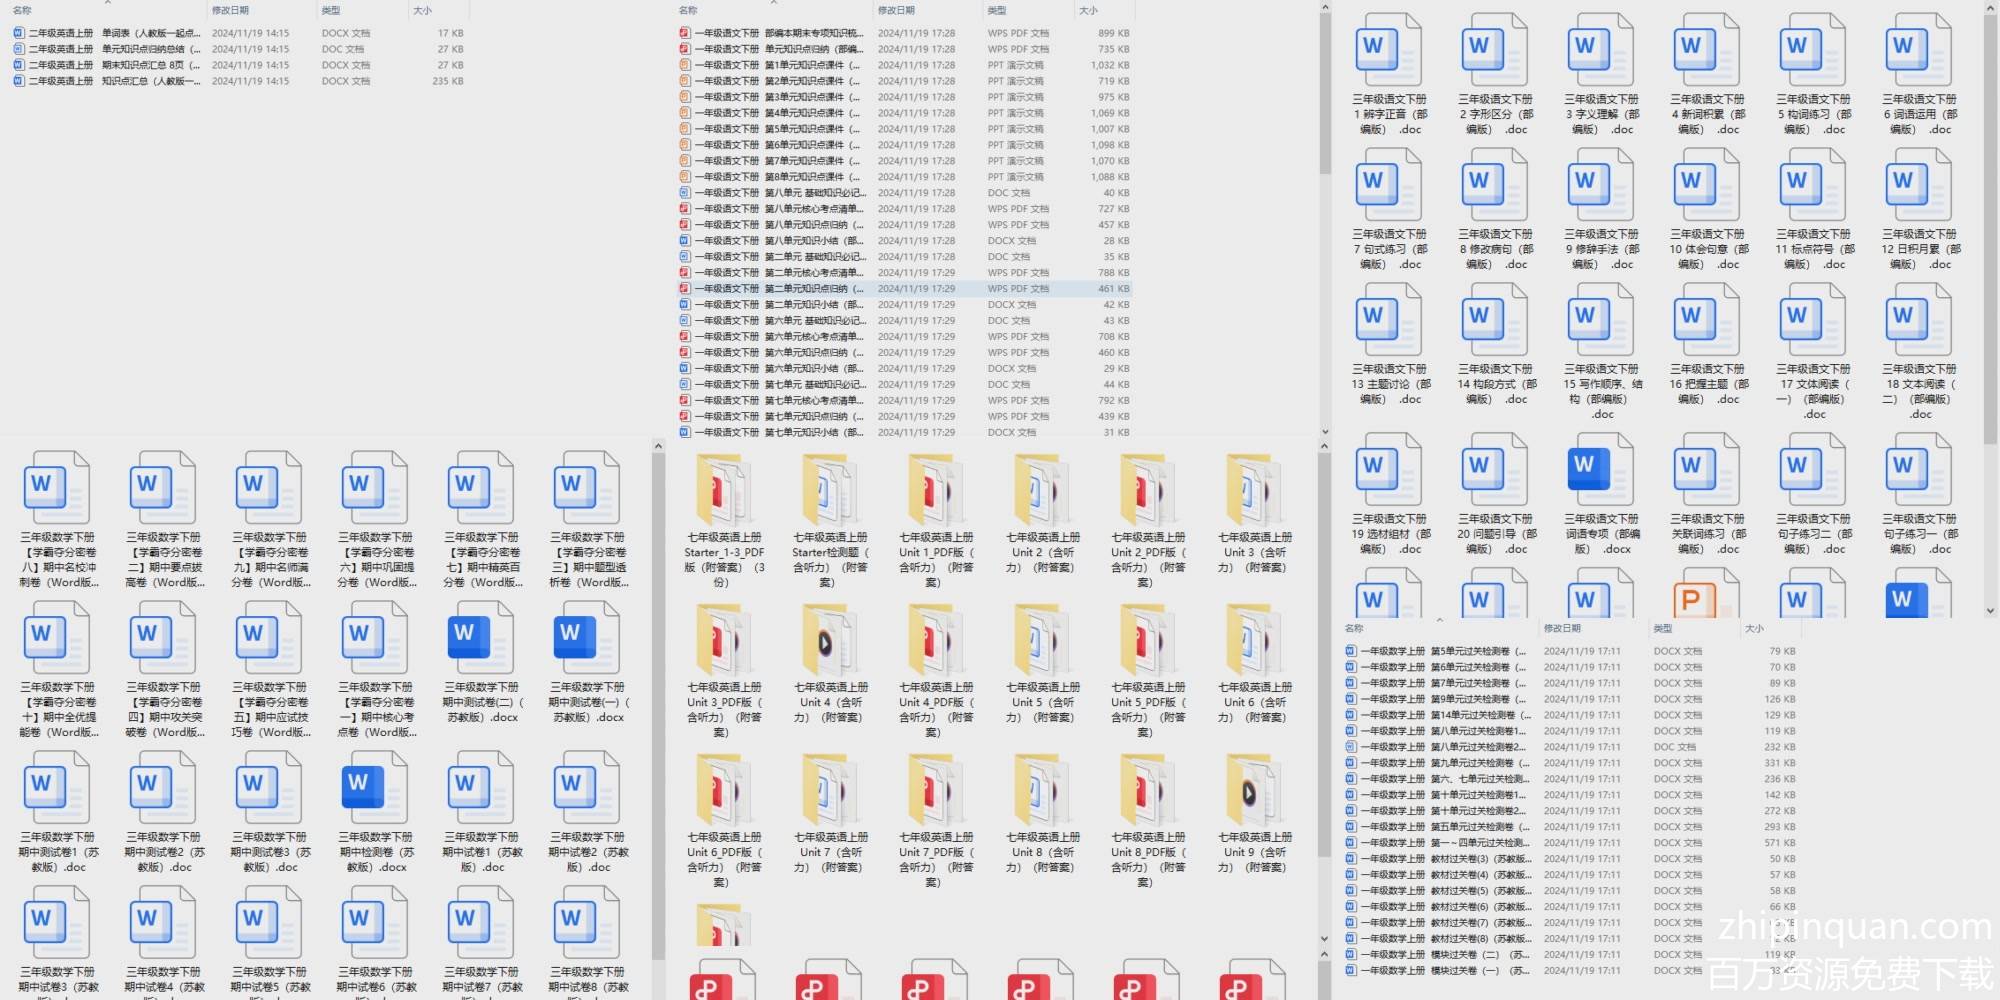Select the 三年级数学下册 期中试卷6 document icon
The width and height of the screenshot is (2000, 1000).
(374, 923)
